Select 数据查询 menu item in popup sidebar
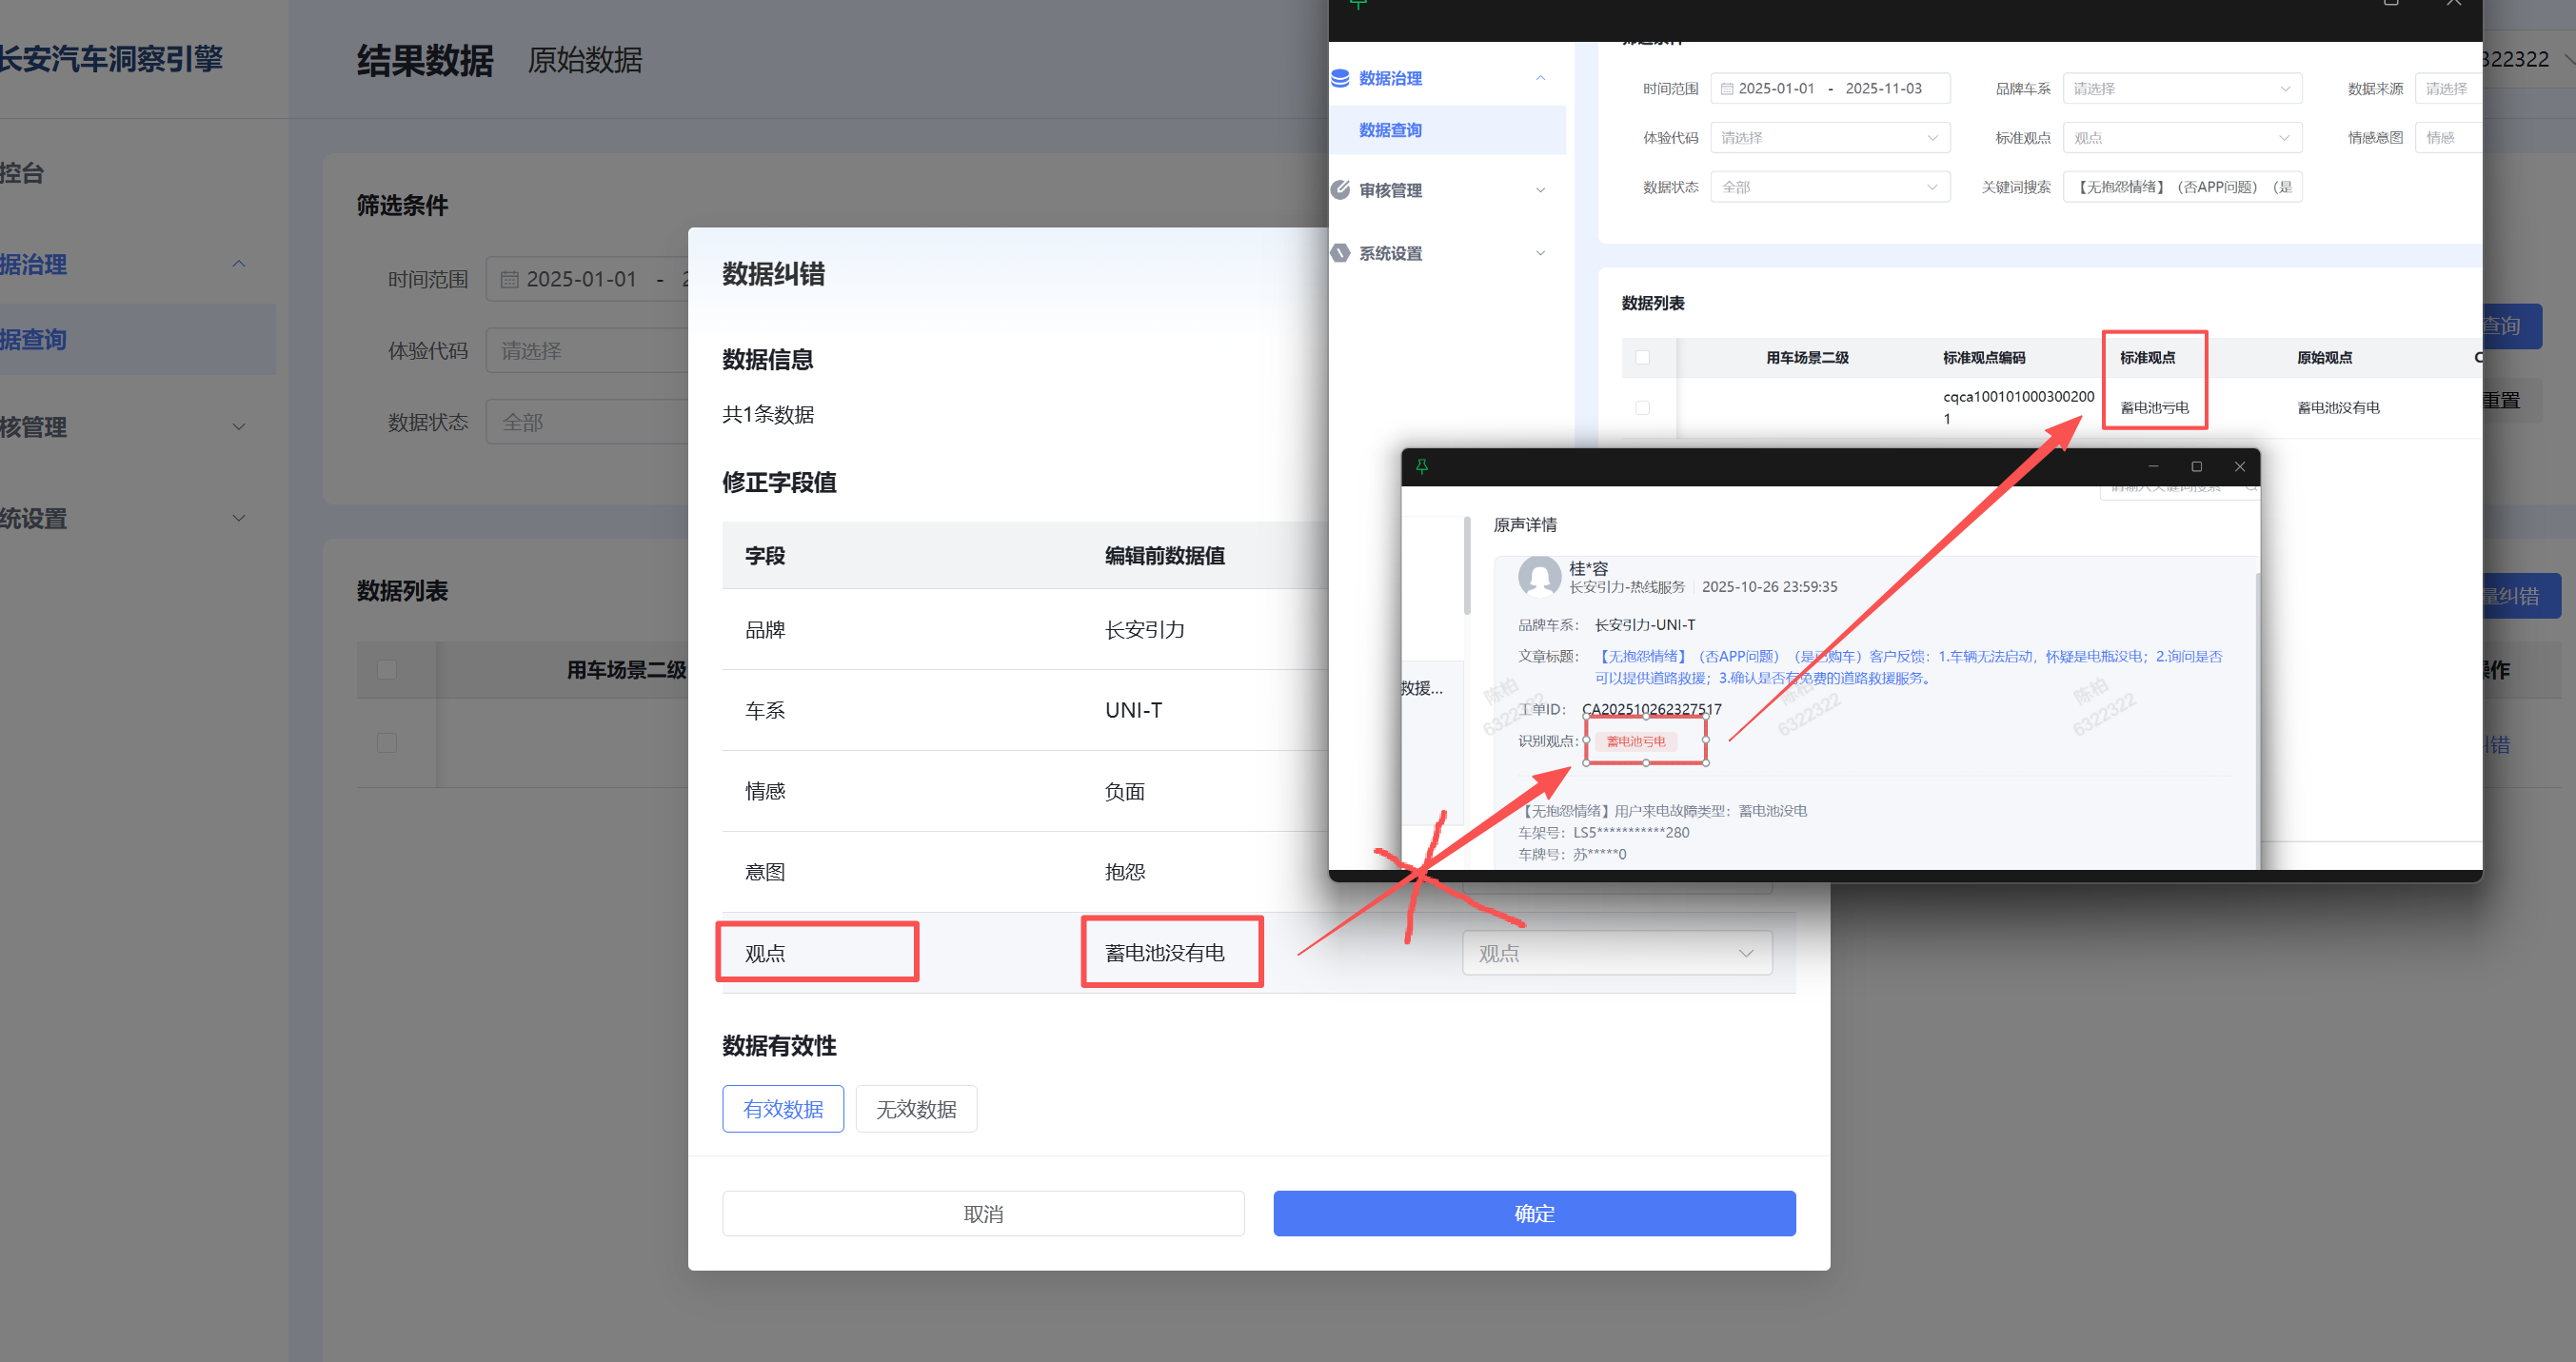The image size is (2576, 1362). (x=1390, y=130)
